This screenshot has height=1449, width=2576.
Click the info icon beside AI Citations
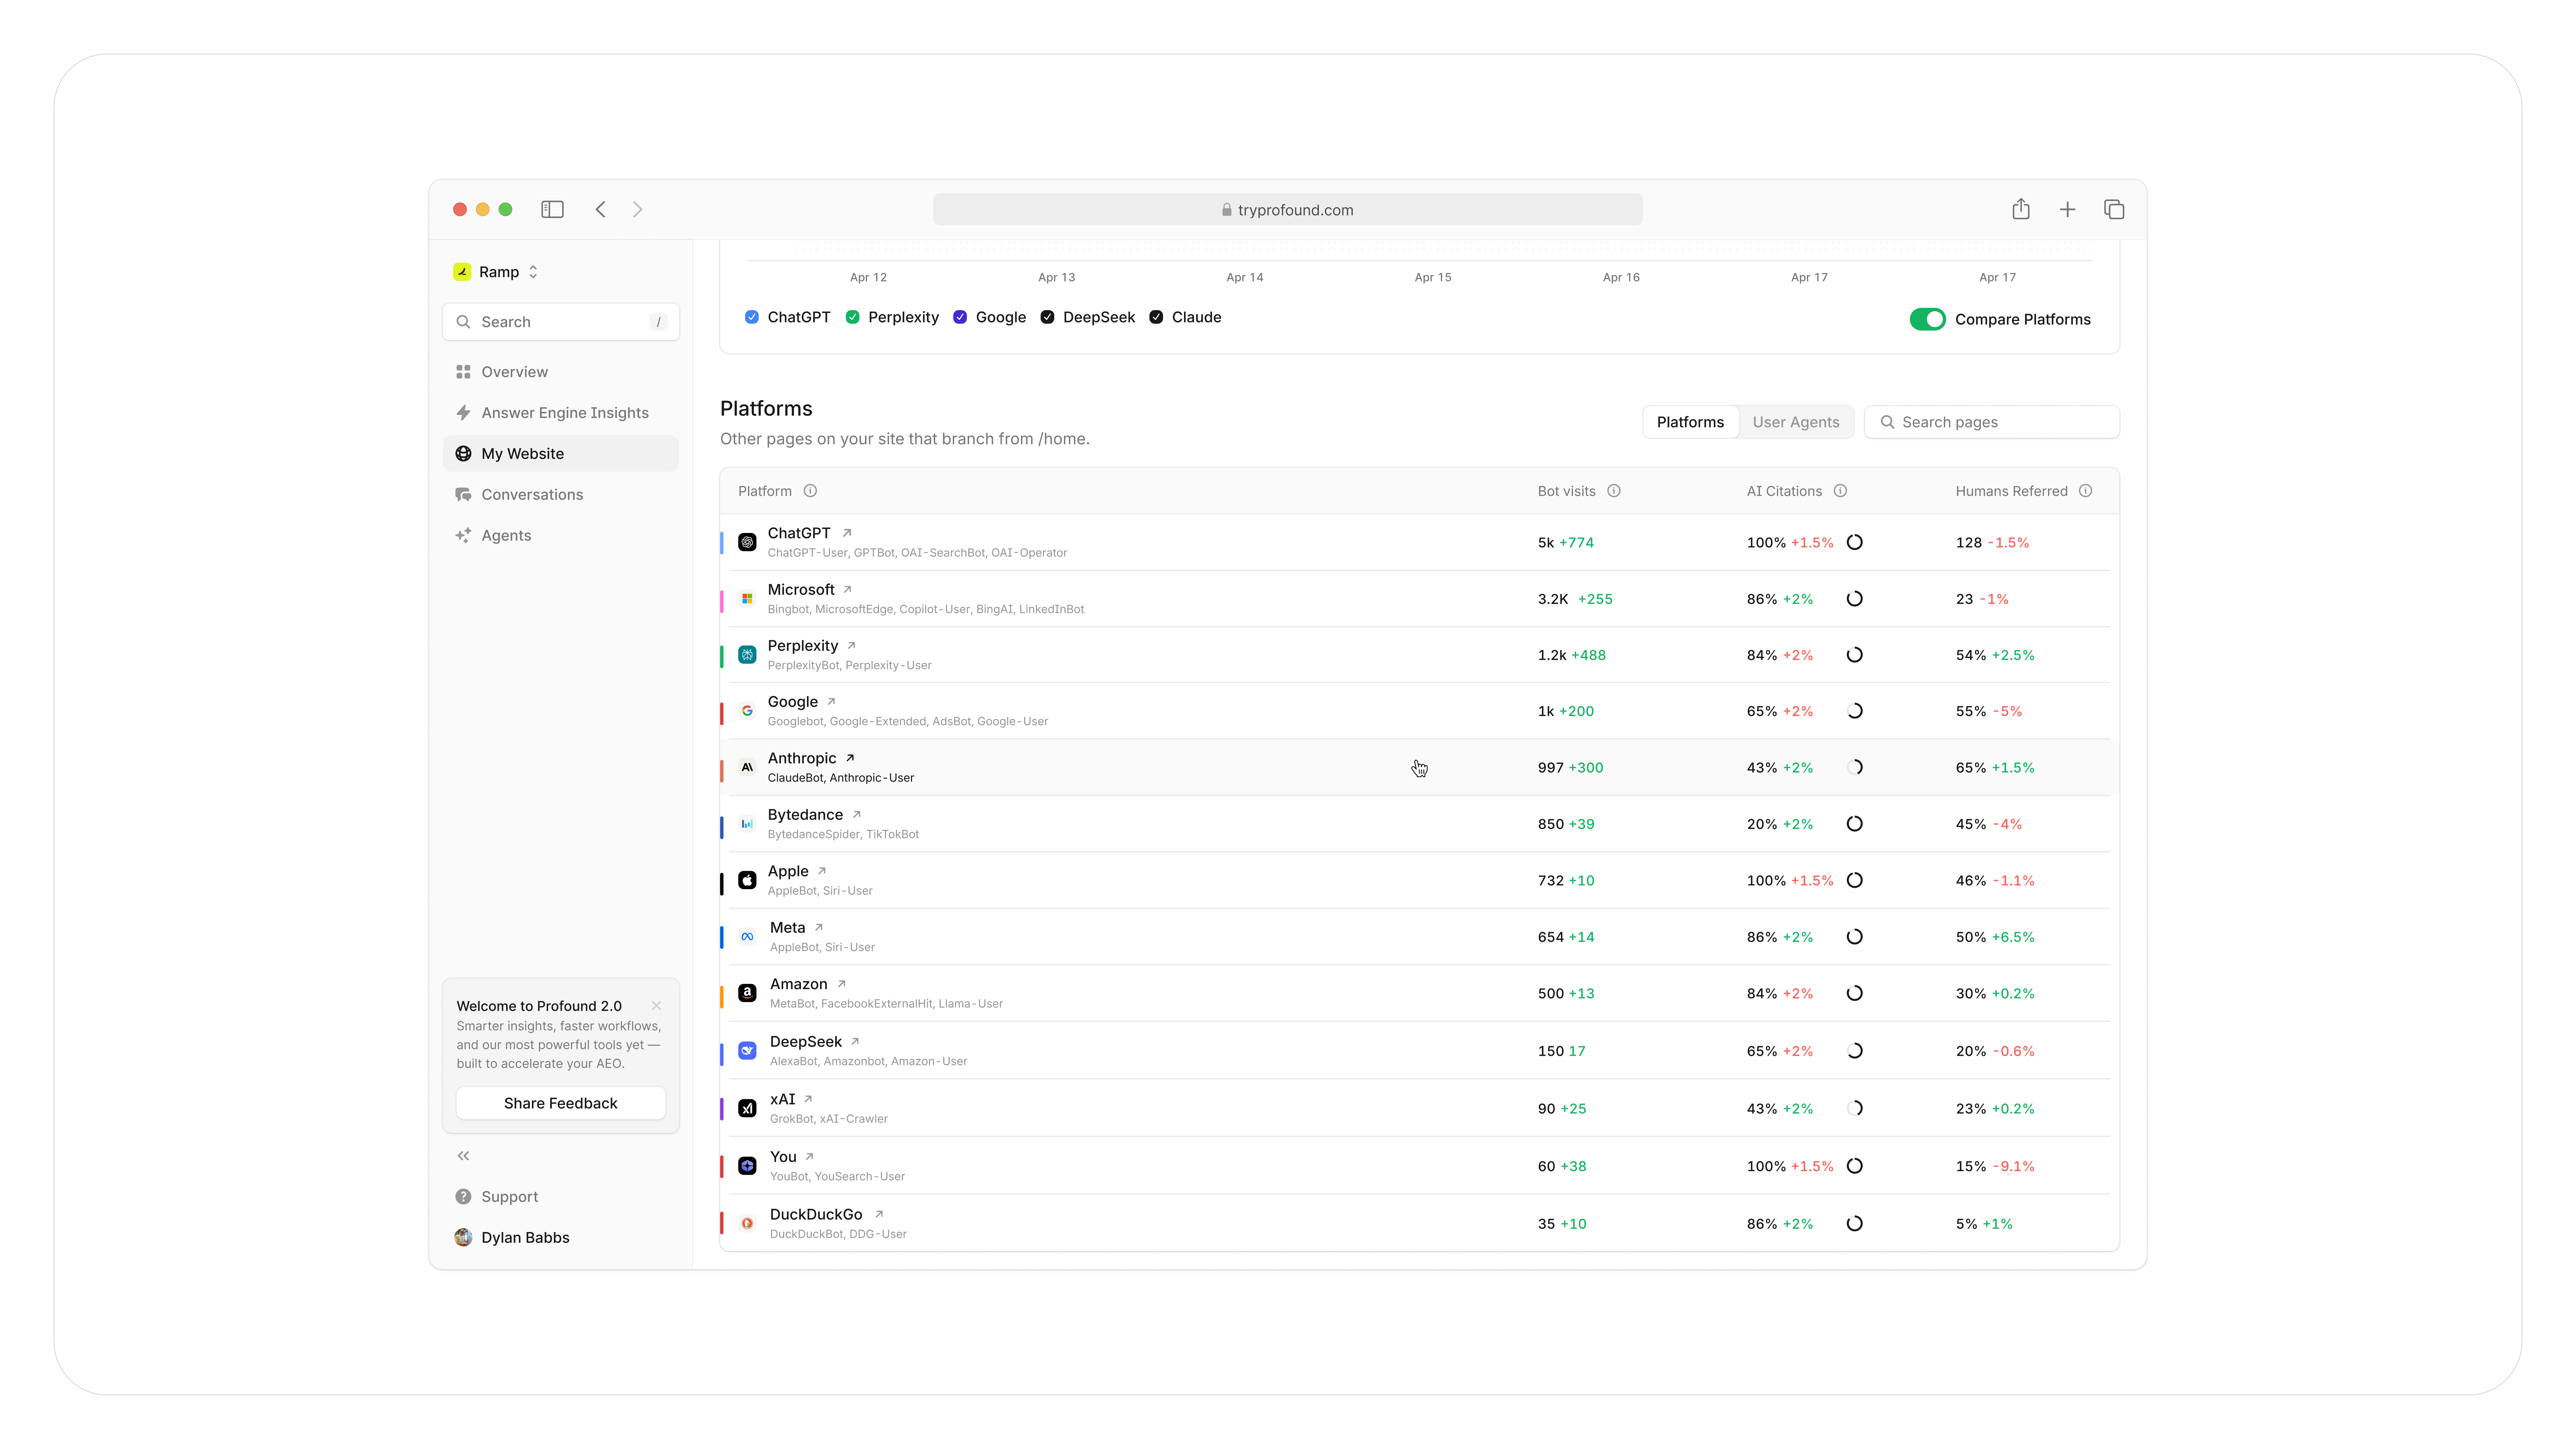pyautogui.click(x=1840, y=491)
